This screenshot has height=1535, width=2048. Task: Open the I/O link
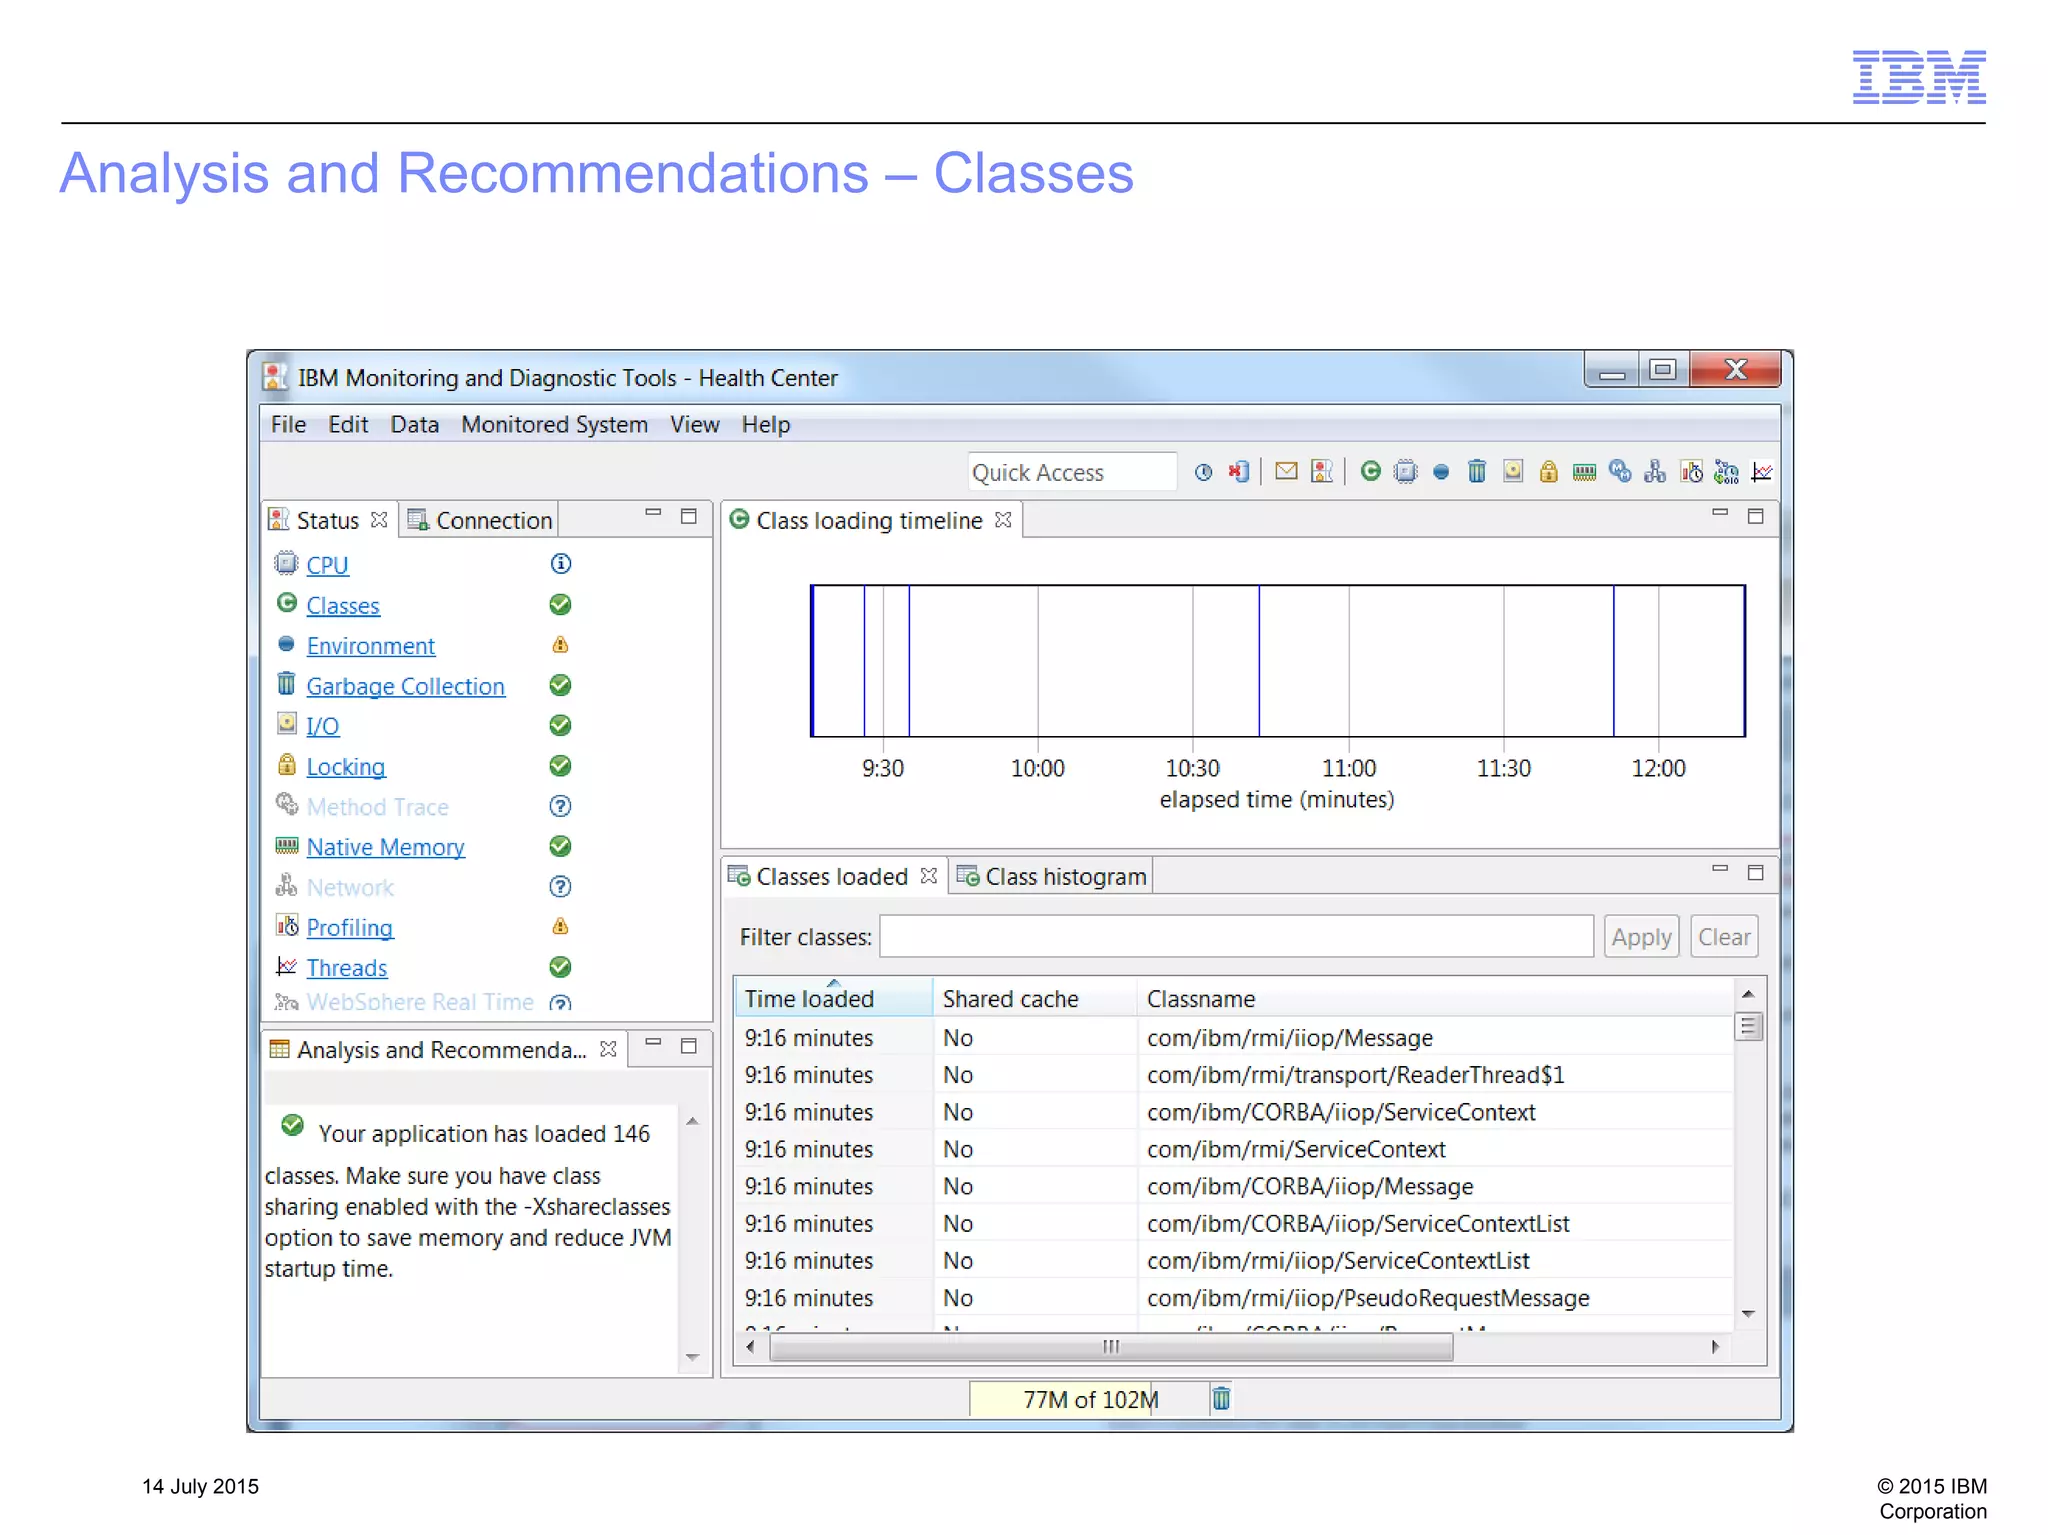tap(322, 727)
